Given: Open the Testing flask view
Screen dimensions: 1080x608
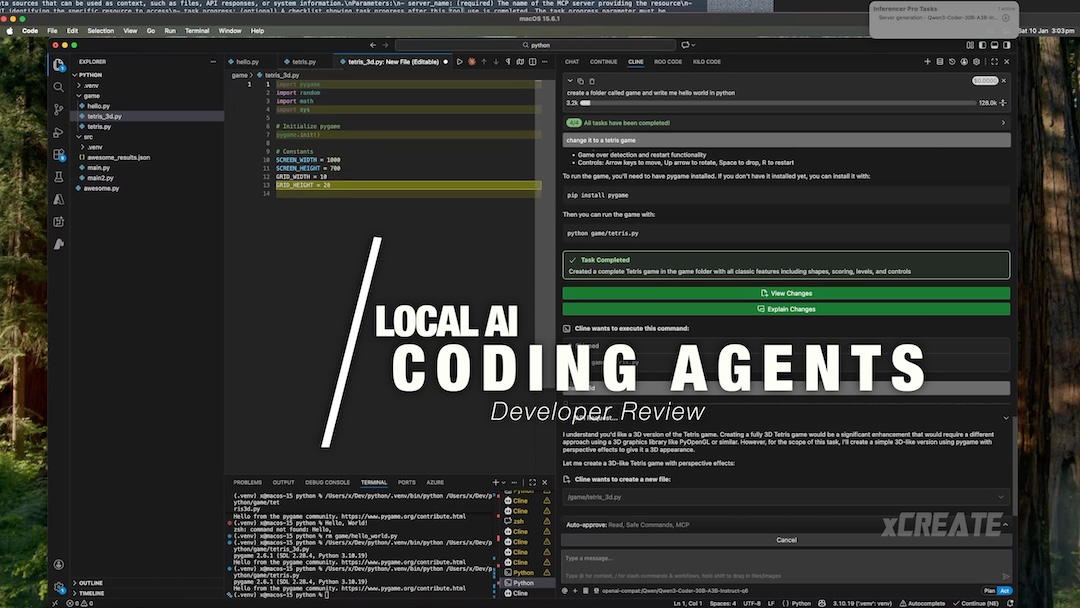Looking at the screenshot, I should tap(59, 177).
